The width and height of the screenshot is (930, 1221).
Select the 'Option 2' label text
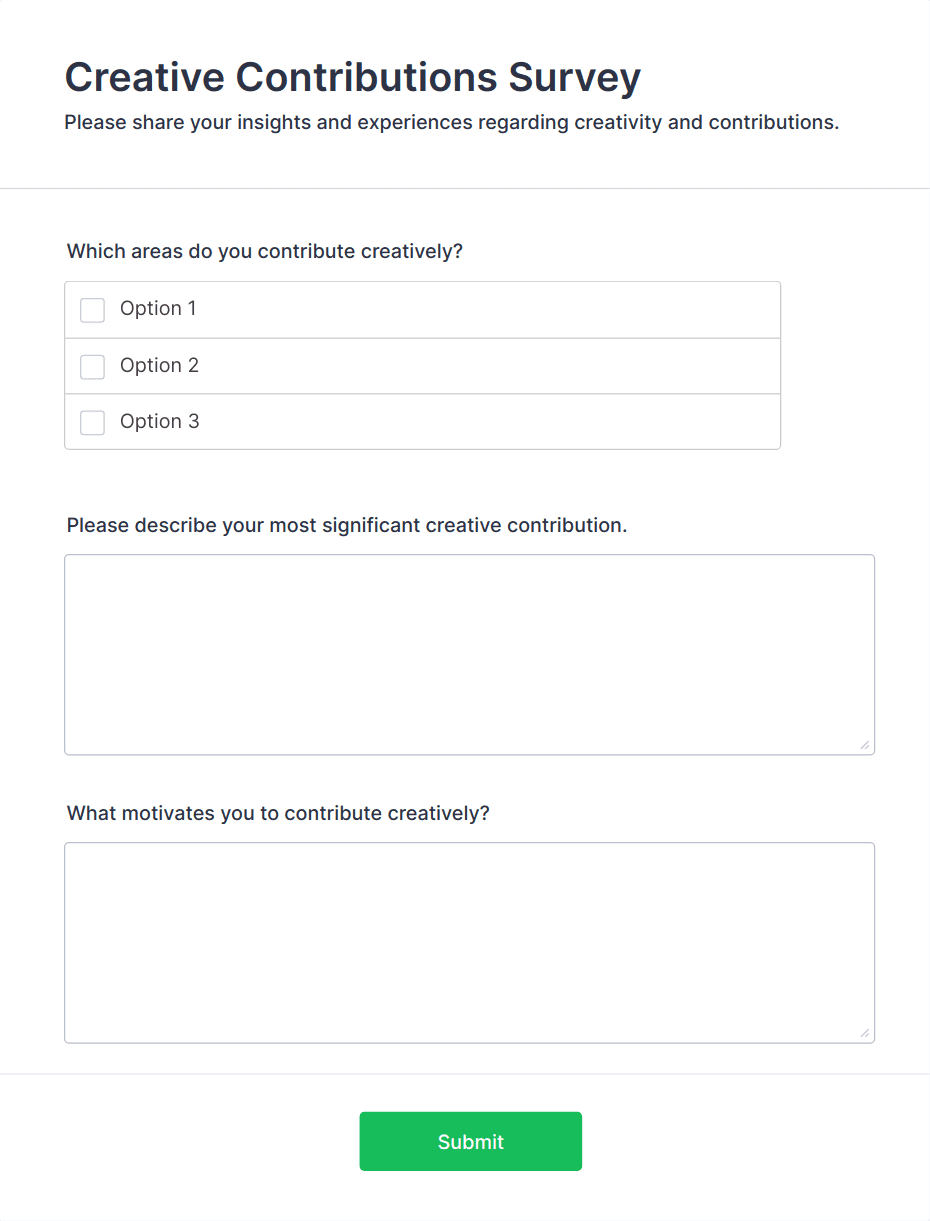(x=159, y=366)
